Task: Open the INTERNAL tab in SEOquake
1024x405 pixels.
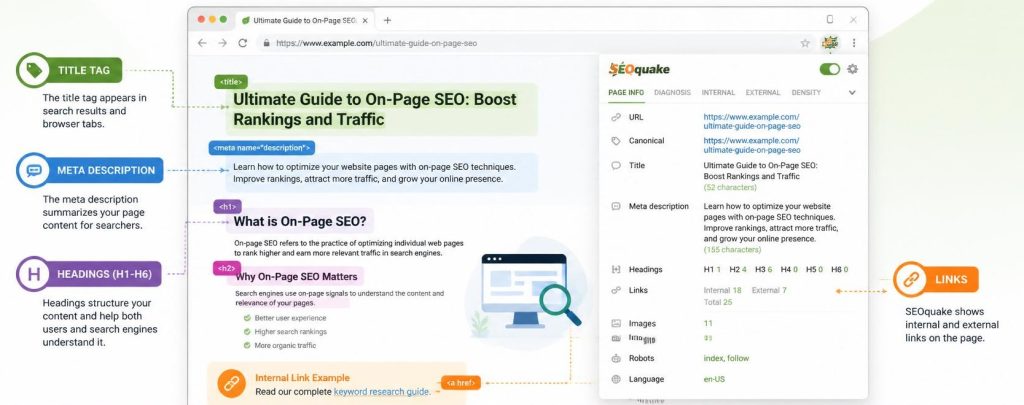Action: point(718,93)
